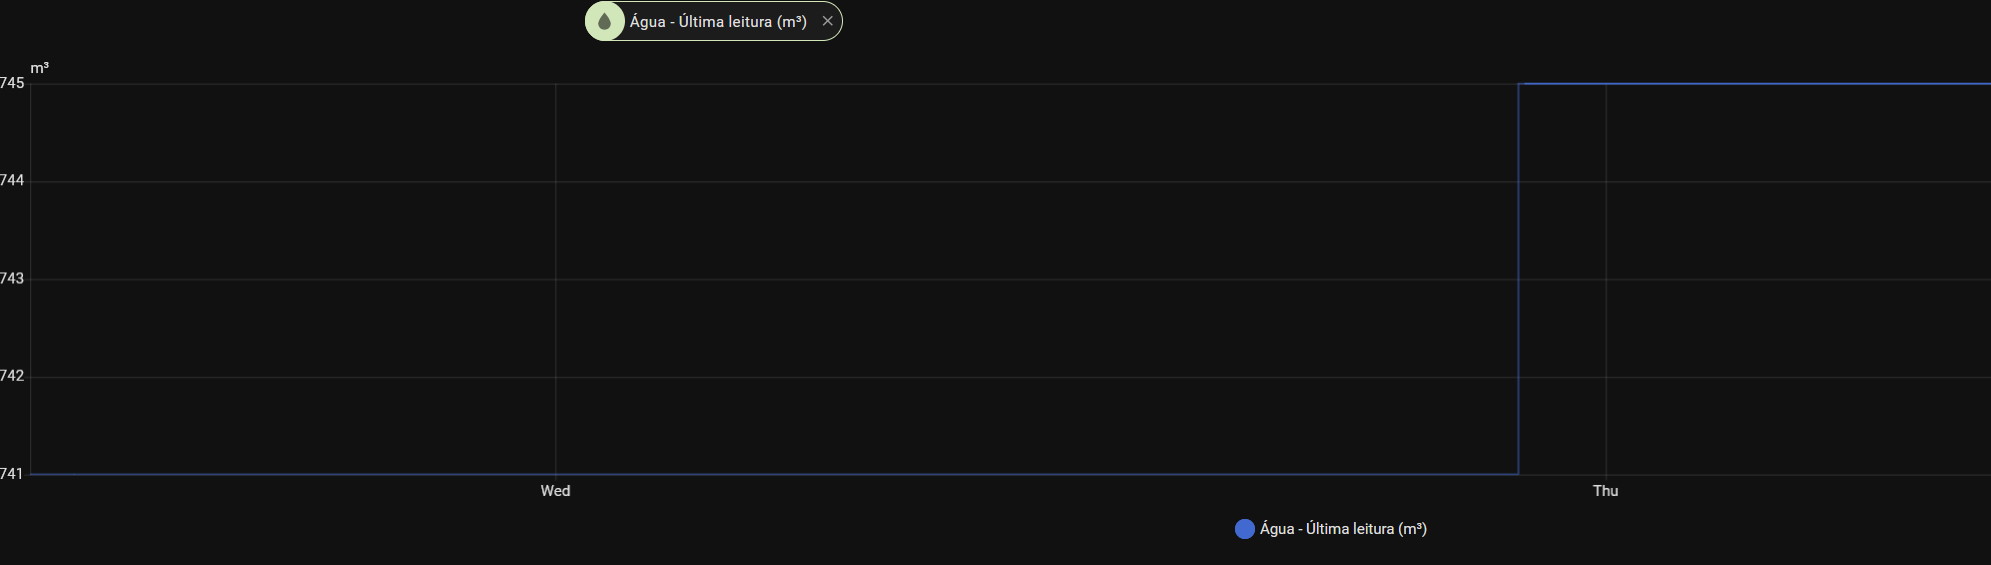Click the Wed x-axis label
The width and height of the screenshot is (1991, 565).
click(x=555, y=491)
